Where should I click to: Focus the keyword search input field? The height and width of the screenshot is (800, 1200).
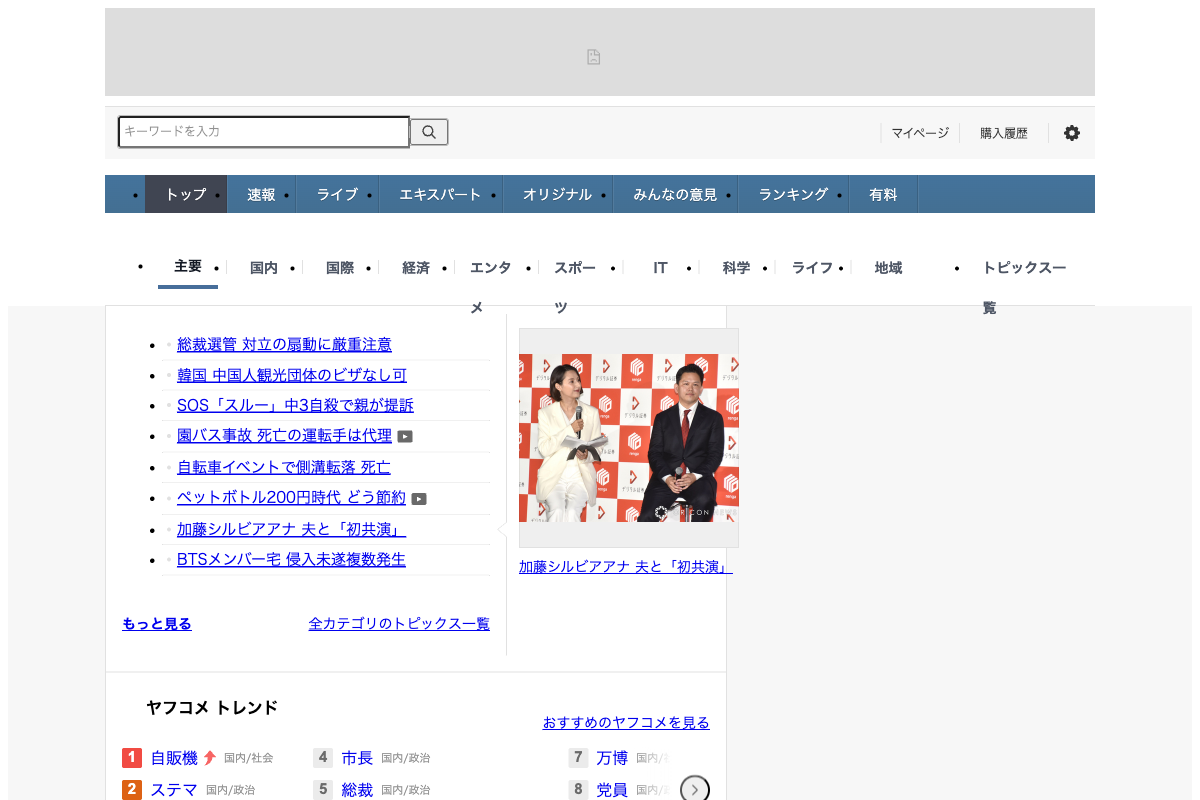[264, 132]
